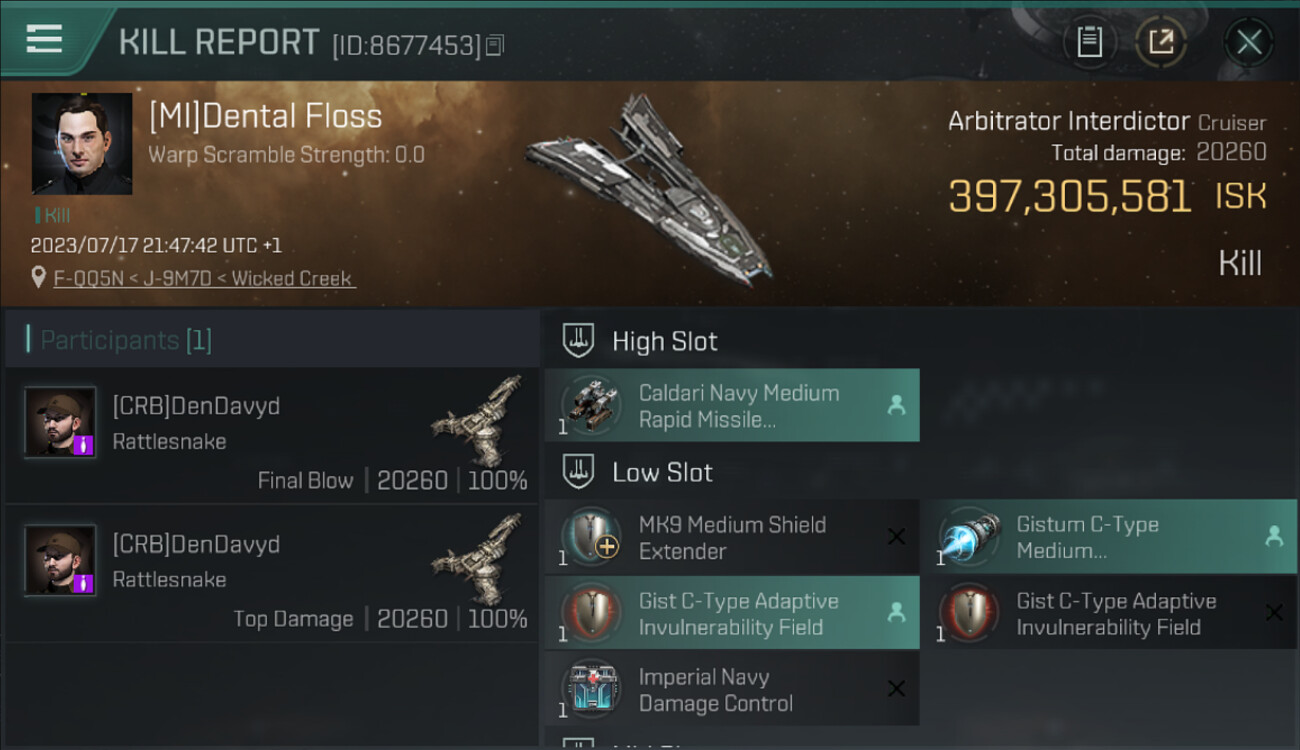View the Arbitrator Interdictor ship image

tap(648, 190)
